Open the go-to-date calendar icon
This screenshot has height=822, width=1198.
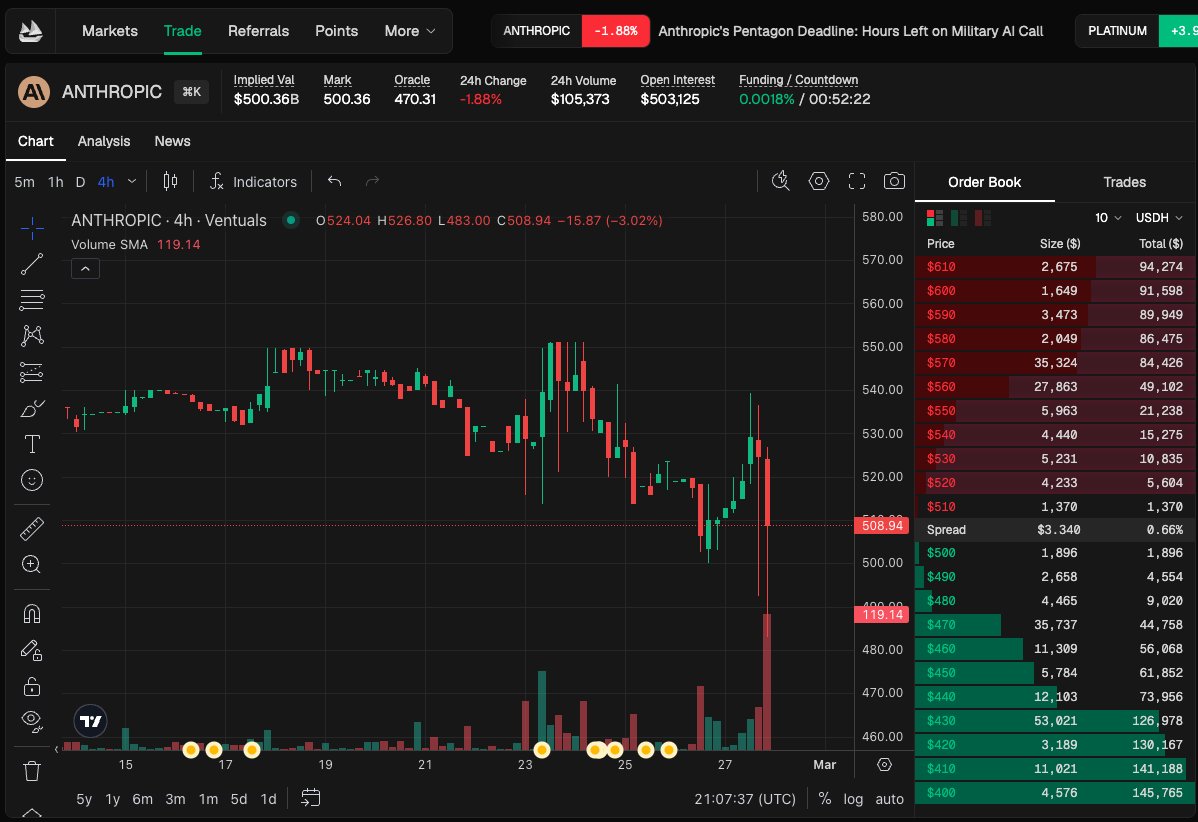310,798
